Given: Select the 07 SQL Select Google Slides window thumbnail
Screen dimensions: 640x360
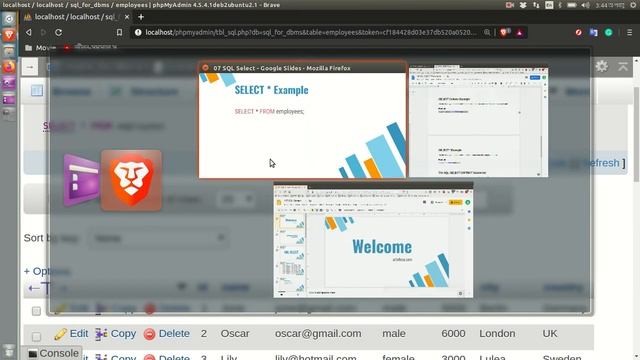Looking at the screenshot, I should (302, 120).
